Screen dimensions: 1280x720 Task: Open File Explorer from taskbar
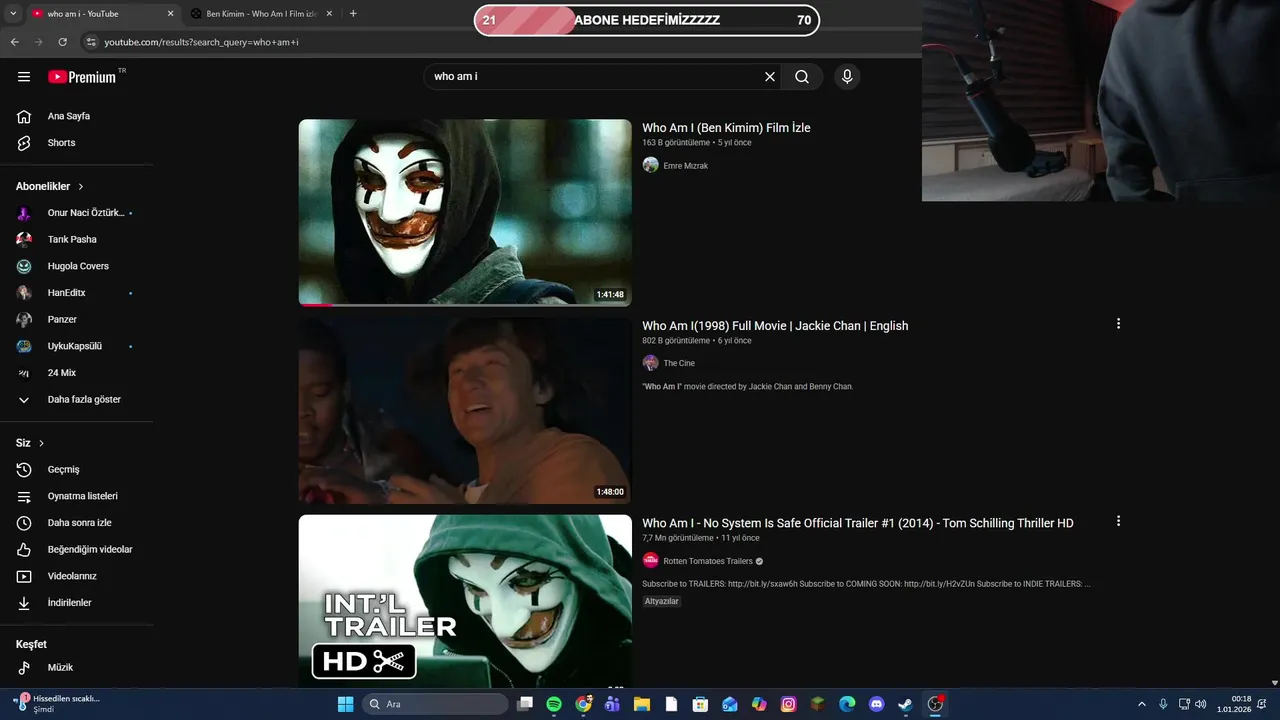pos(641,704)
